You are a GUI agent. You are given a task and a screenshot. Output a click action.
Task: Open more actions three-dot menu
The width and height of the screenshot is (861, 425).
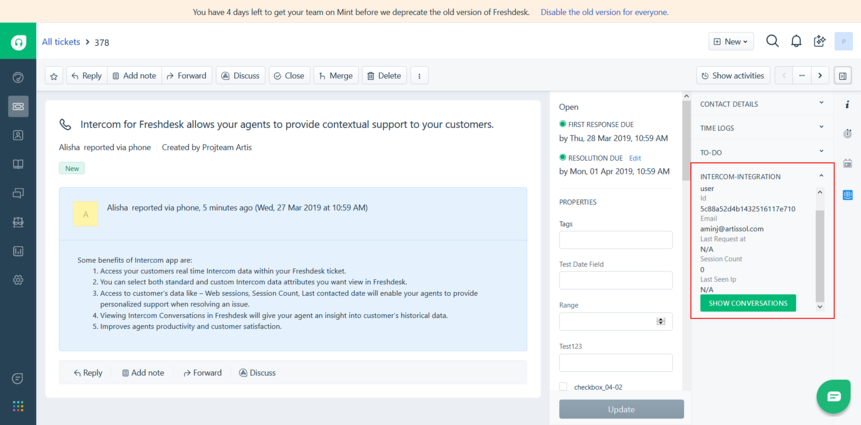pyautogui.click(x=420, y=76)
